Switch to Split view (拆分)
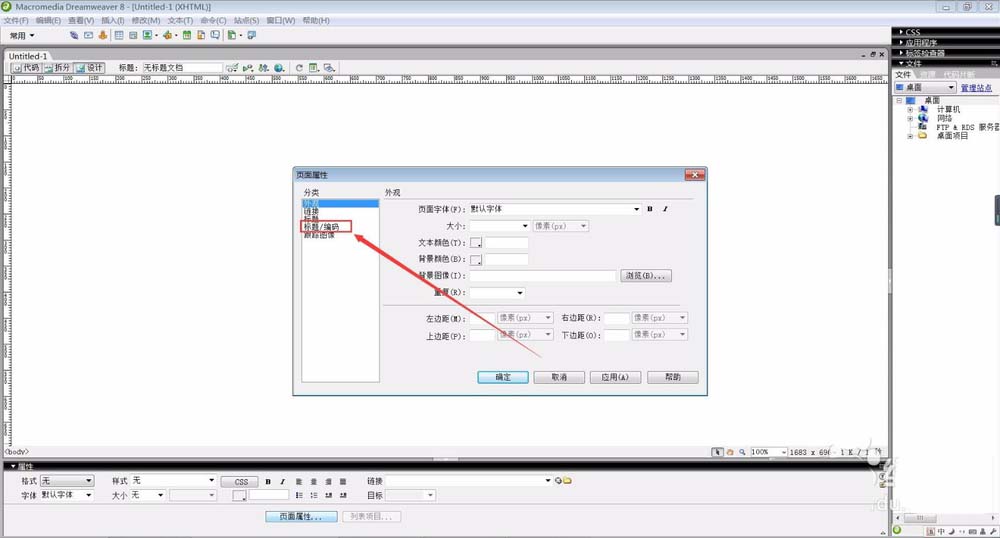 [57, 68]
